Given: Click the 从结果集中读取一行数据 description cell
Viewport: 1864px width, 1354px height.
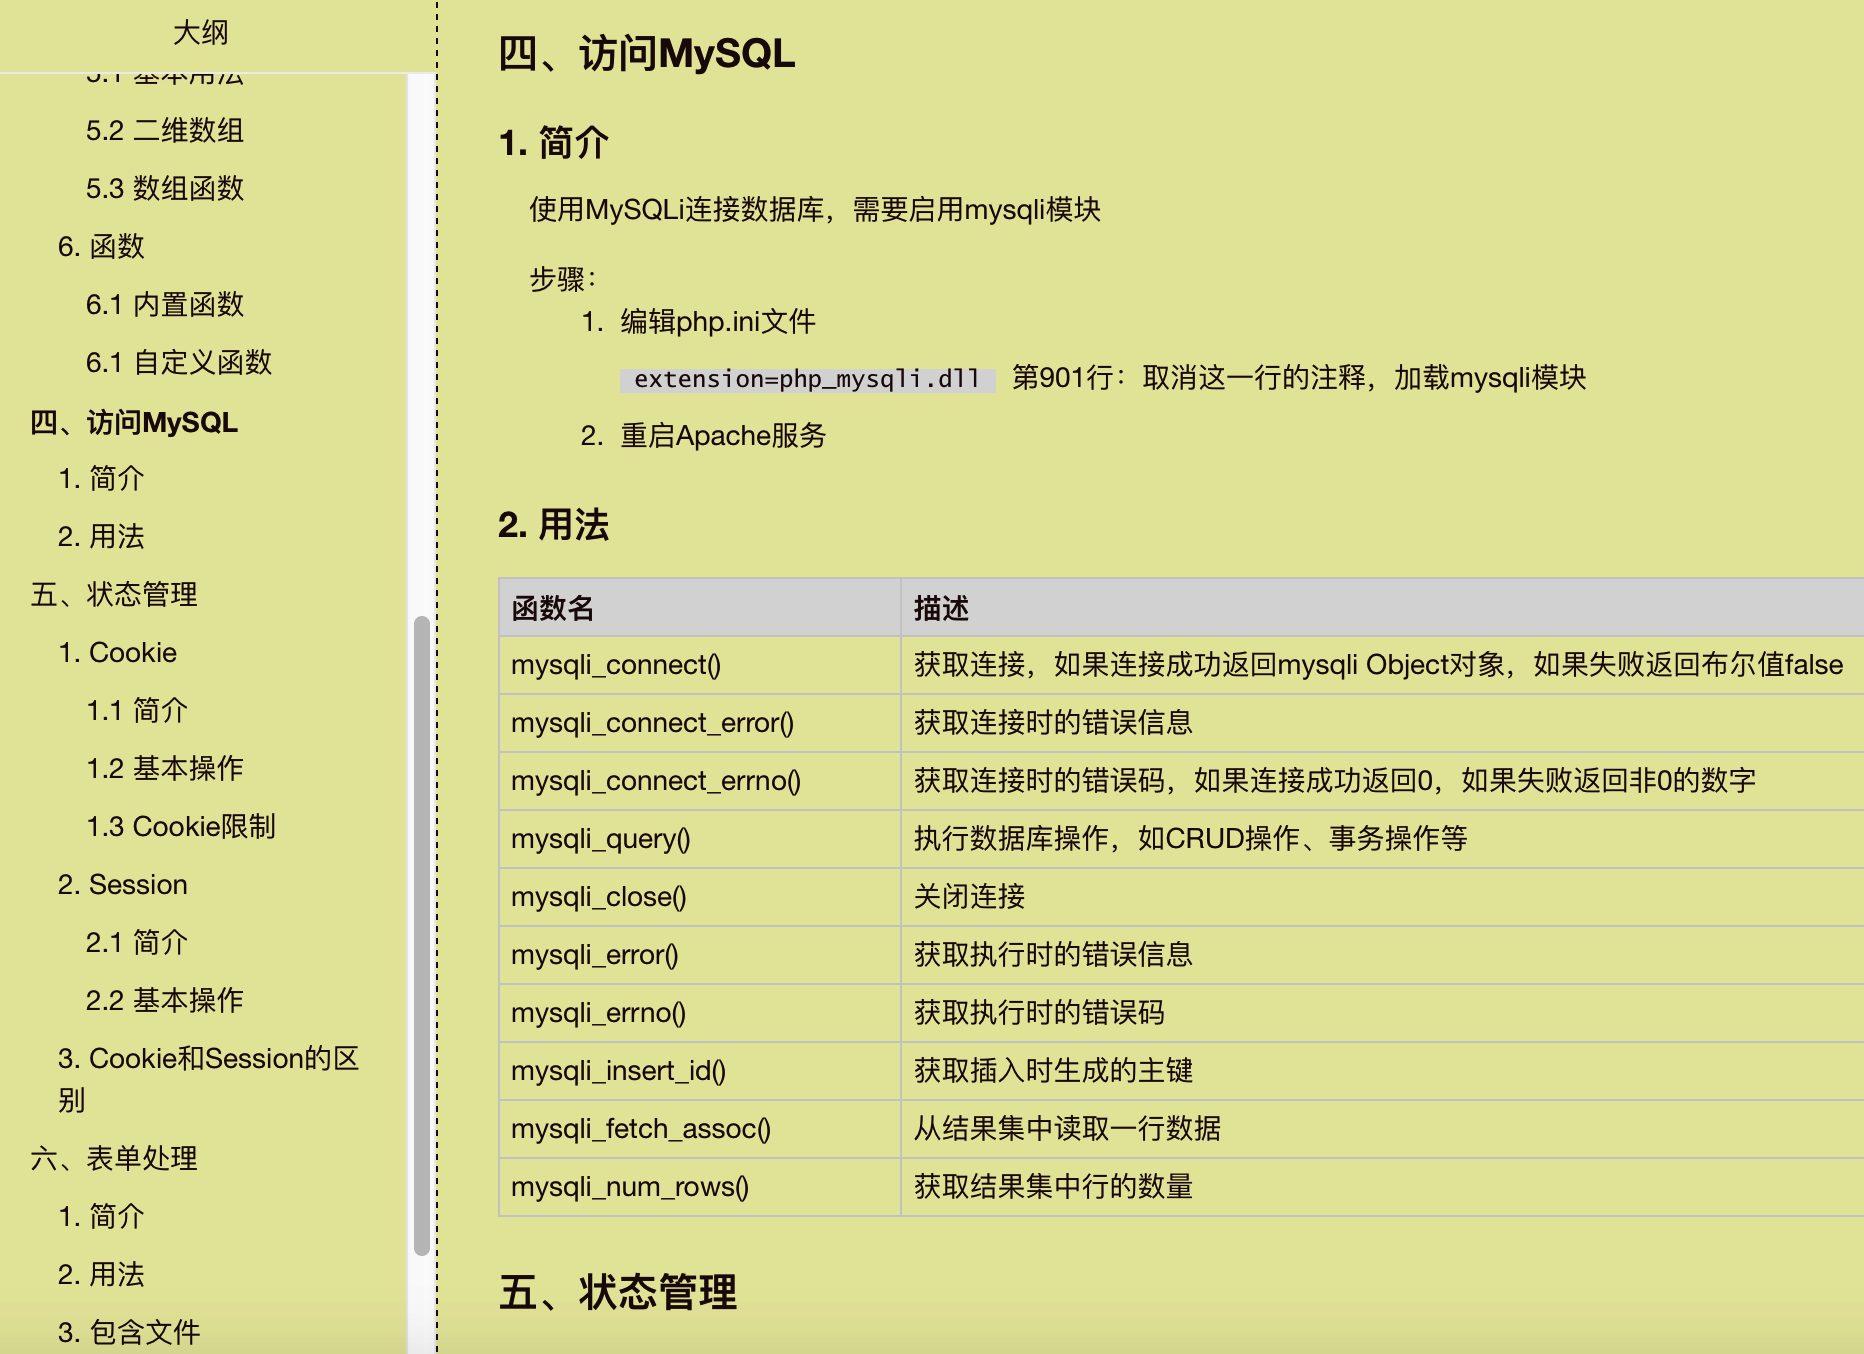Looking at the screenshot, I should coord(1382,1129).
